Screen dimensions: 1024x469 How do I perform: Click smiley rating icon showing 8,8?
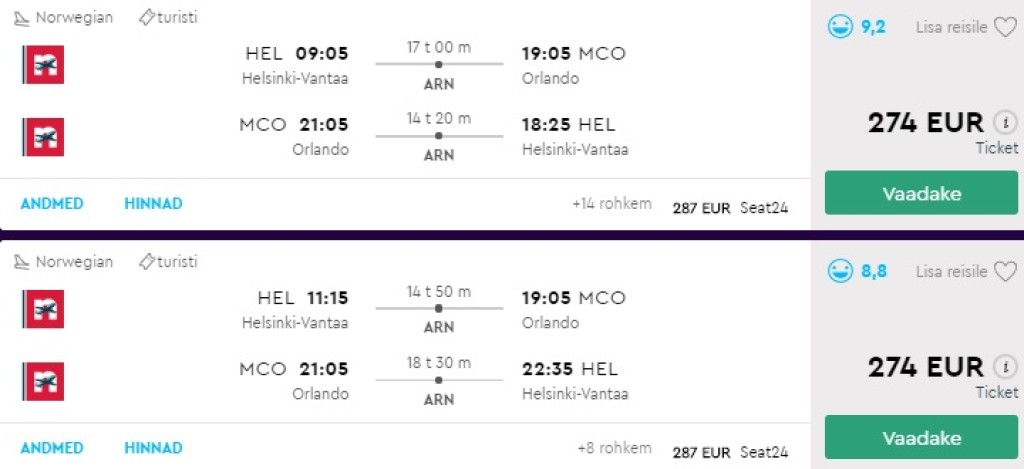coord(840,271)
